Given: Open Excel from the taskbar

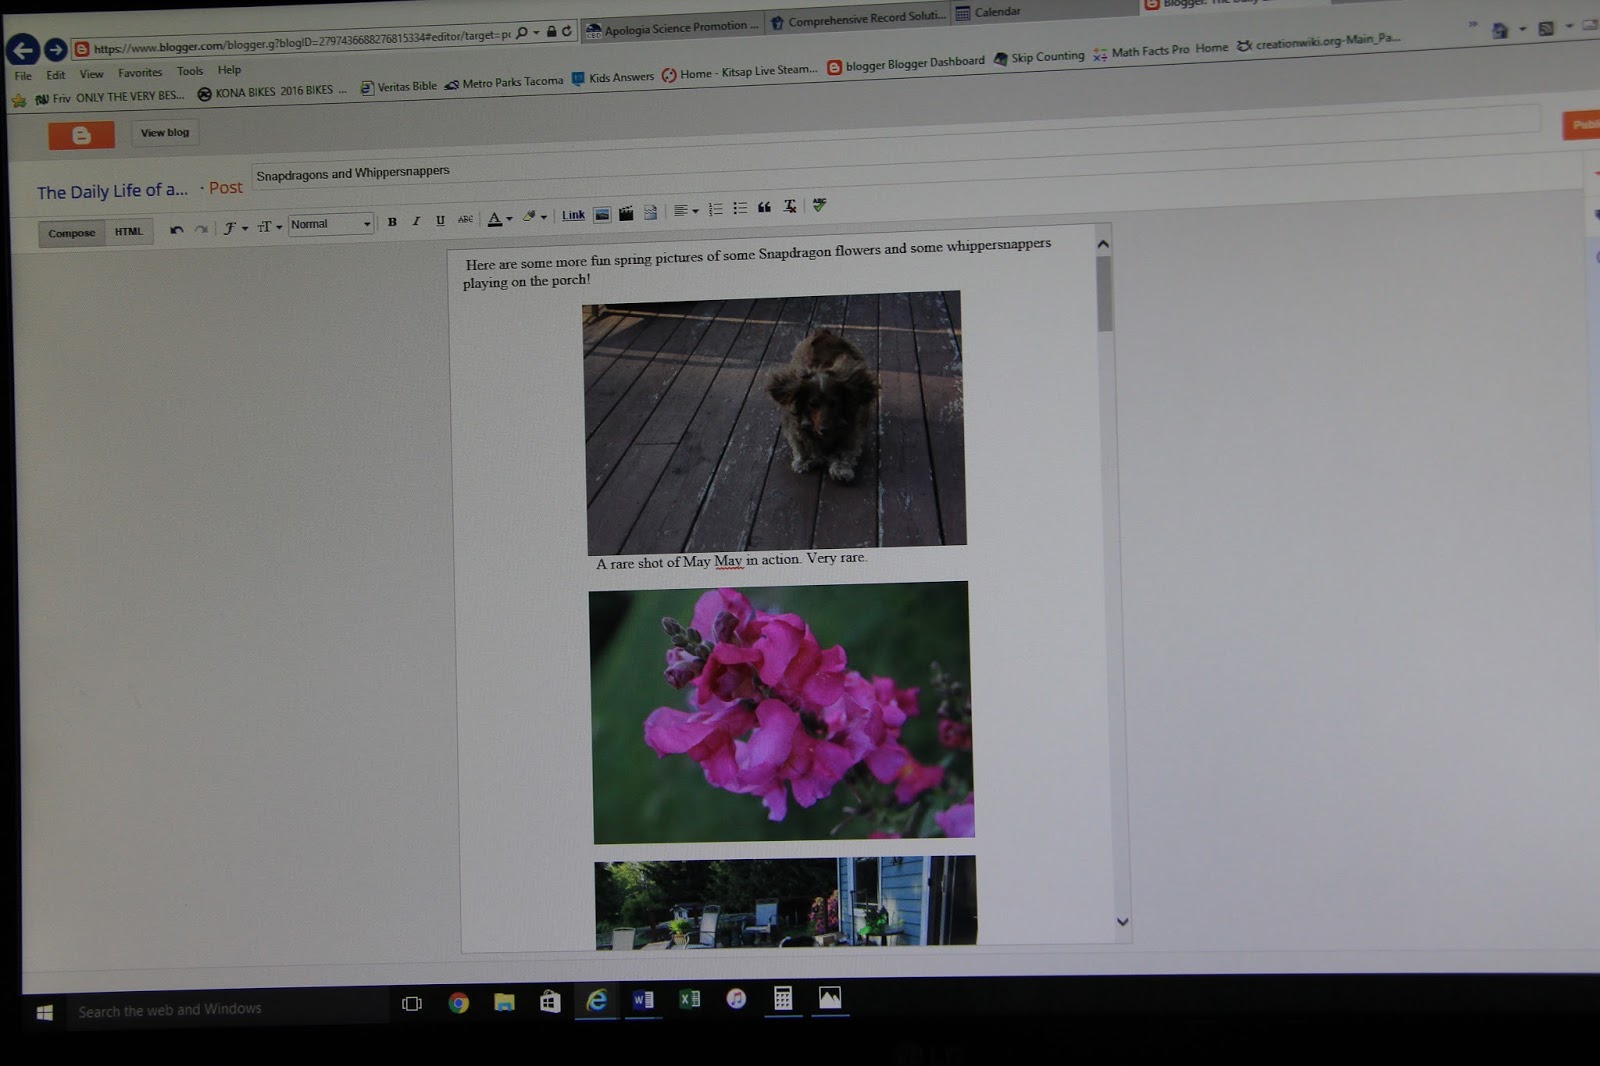Looking at the screenshot, I should click(690, 998).
